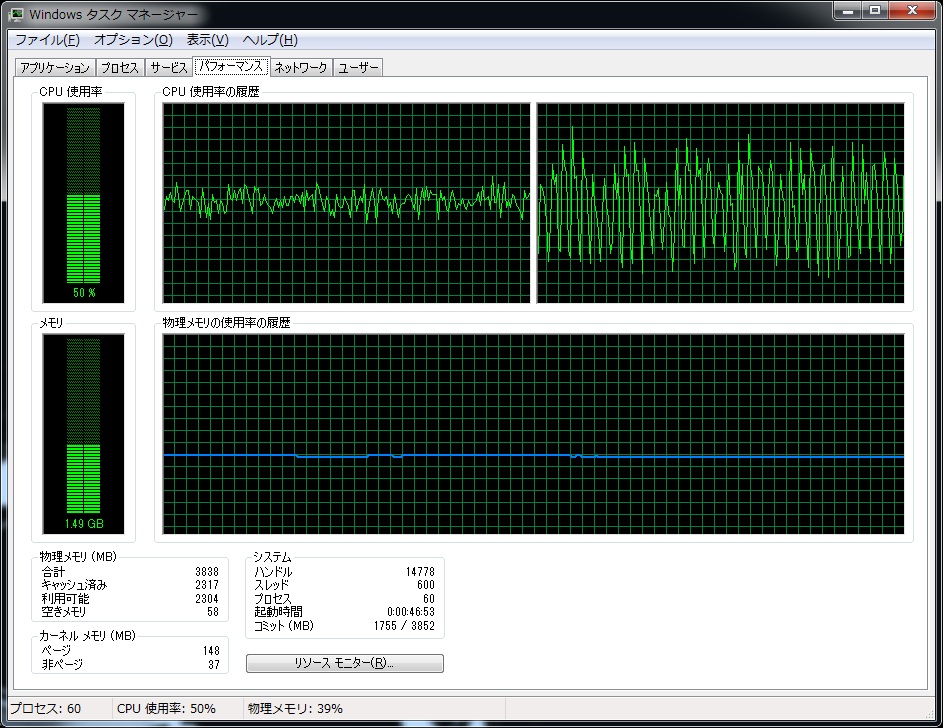Click the キャッシュ済み value 2317

tap(207, 585)
